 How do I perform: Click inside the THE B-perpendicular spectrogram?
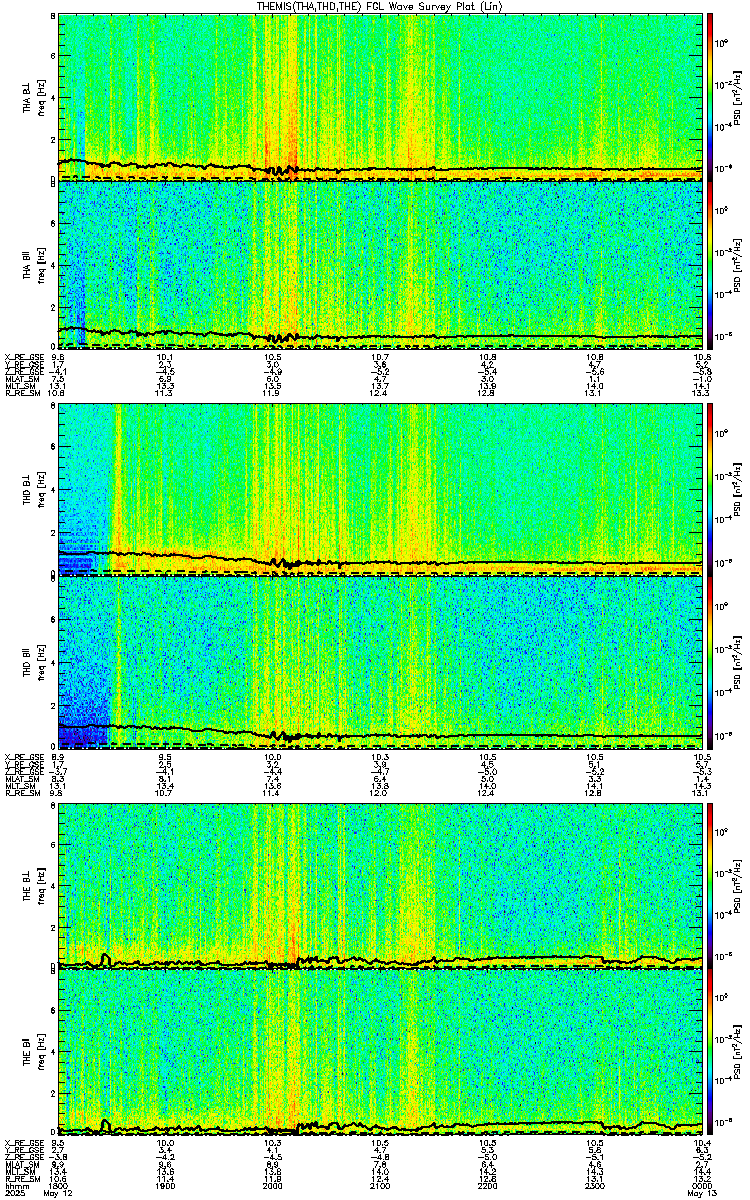[380, 884]
